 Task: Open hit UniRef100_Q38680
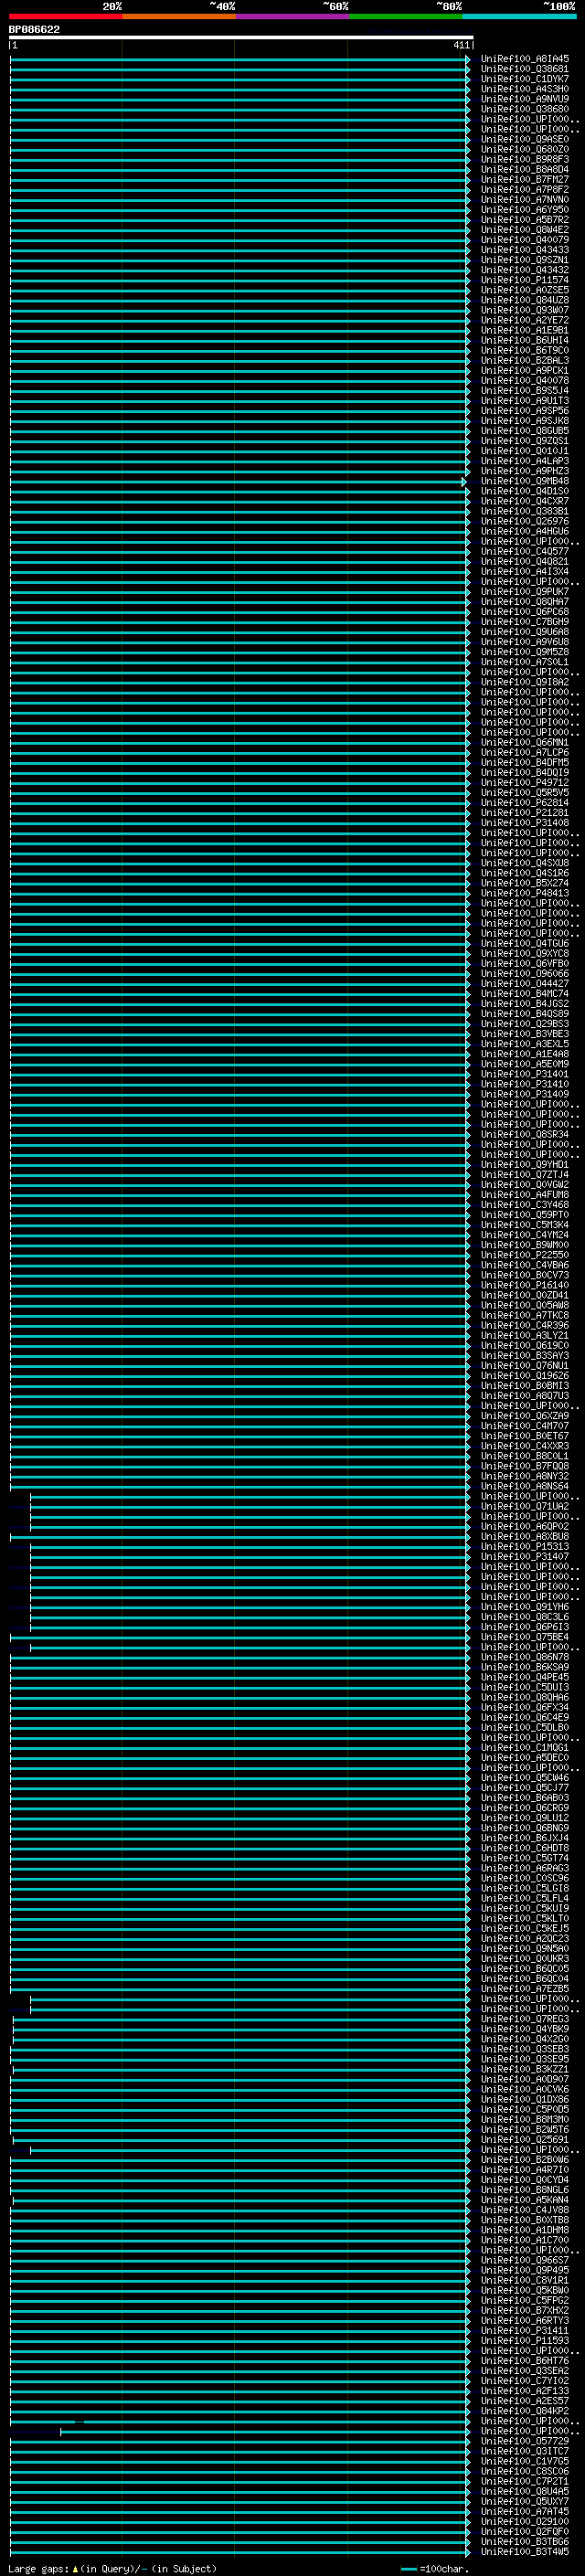coord(525,110)
